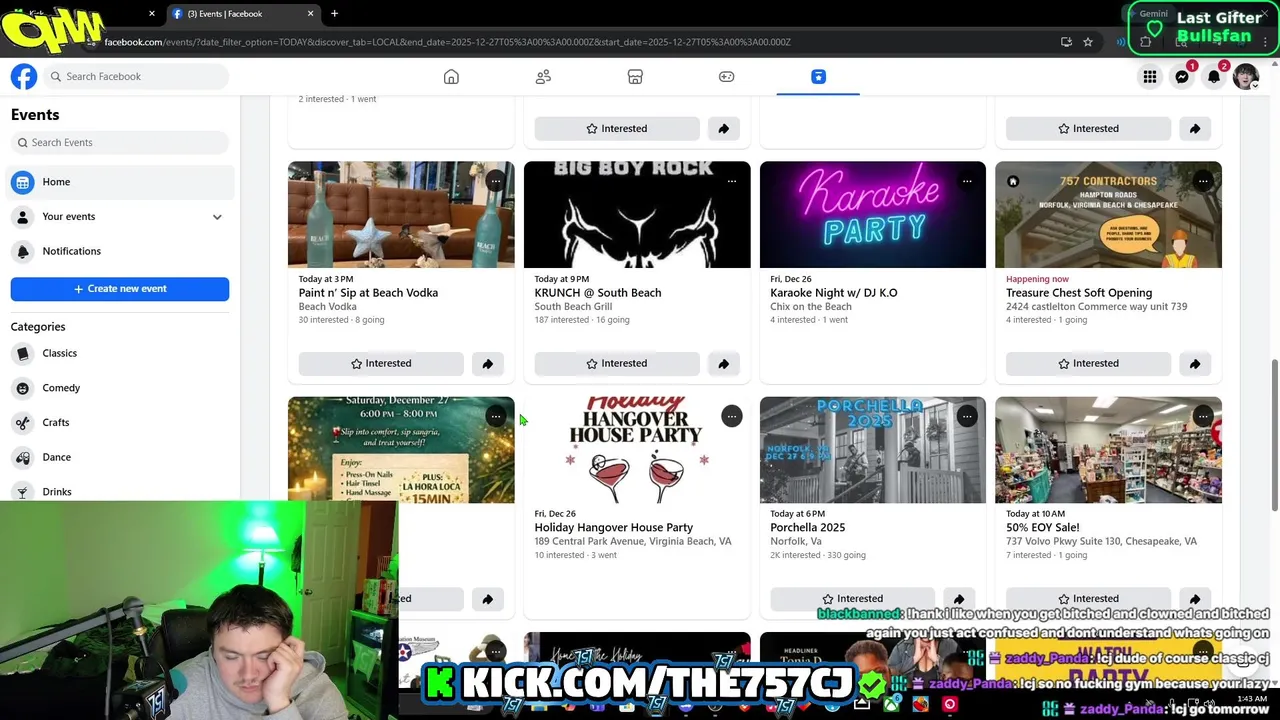
Task: Focus the Search Facebook field
Action: (x=135, y=76)
